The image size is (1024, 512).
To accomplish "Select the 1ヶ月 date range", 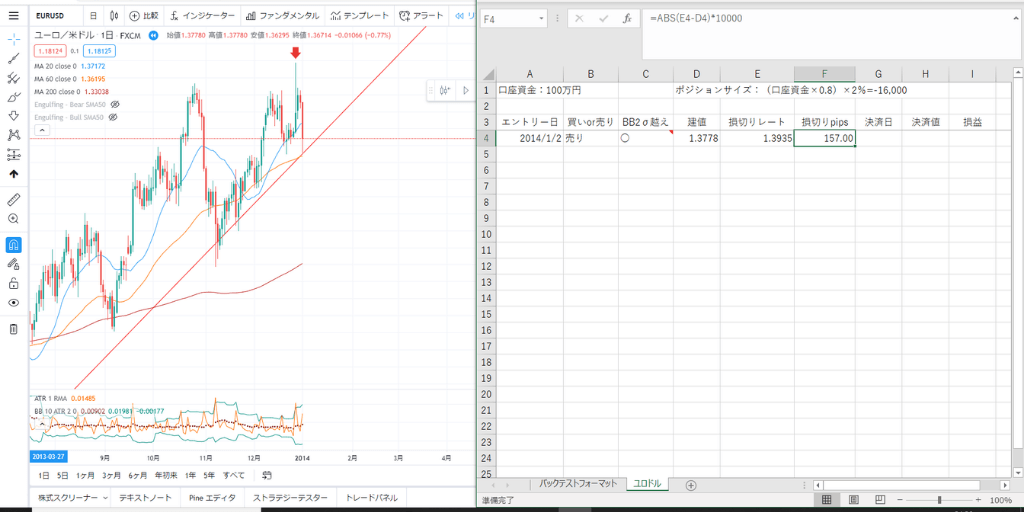I will tap(85, 475).
